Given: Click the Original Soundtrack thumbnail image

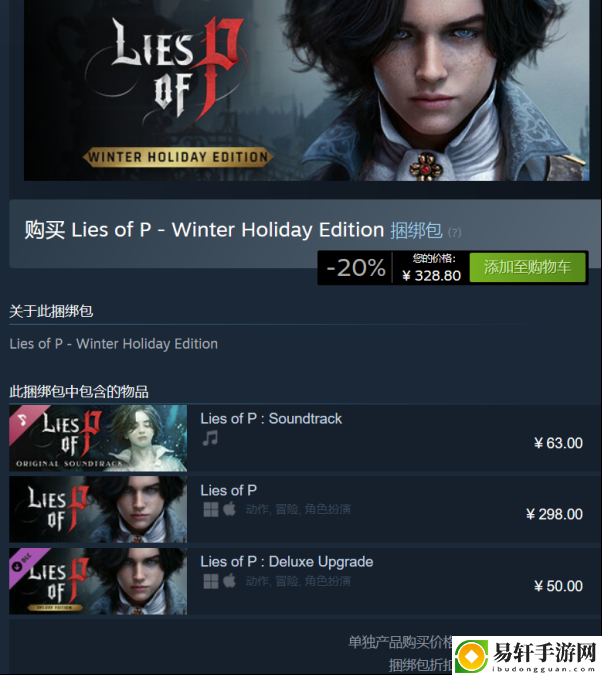Looking at the screenshot, I should tap(98, 438).
